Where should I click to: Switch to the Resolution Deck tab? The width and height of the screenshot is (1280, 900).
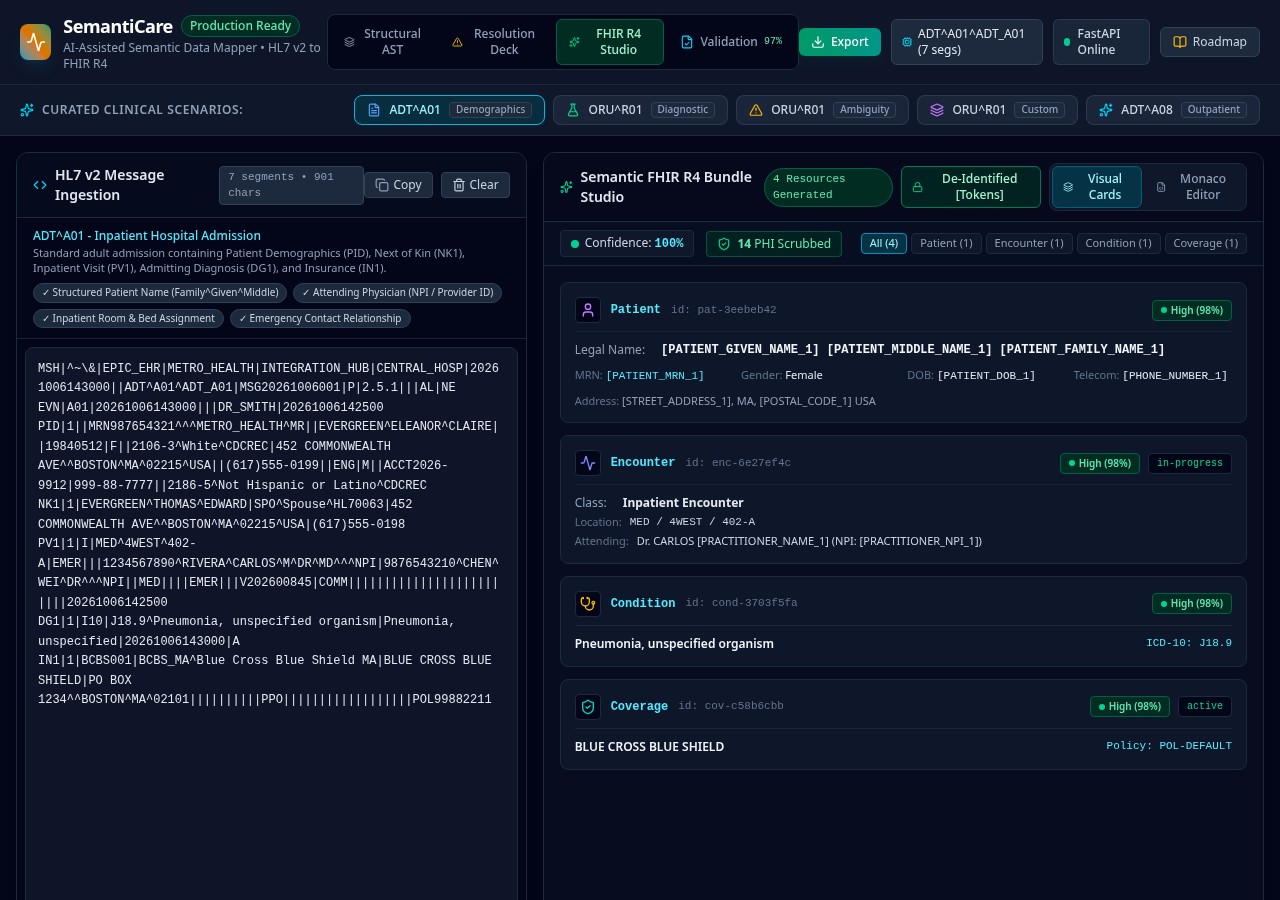(x=494, y=42)
